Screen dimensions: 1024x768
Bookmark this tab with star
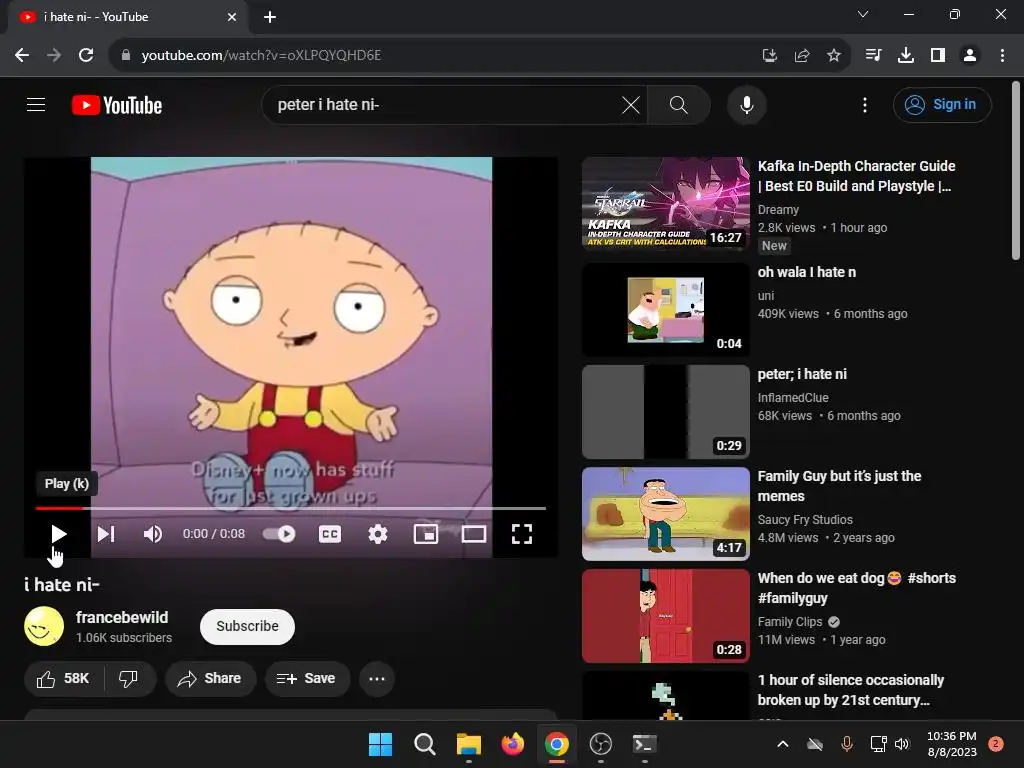[834, 56]
